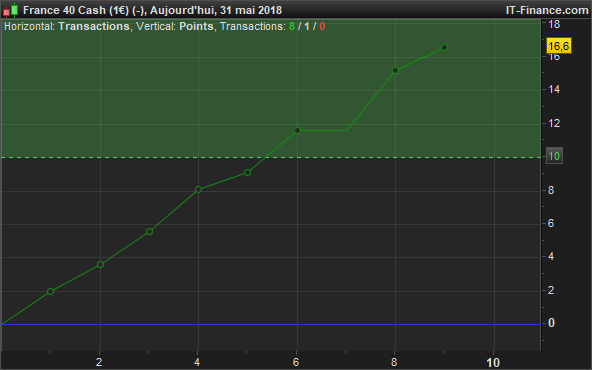
Task: Click the bold 10 label on horizontal axis
Action: pyautogui.click(x=493, y=363)
